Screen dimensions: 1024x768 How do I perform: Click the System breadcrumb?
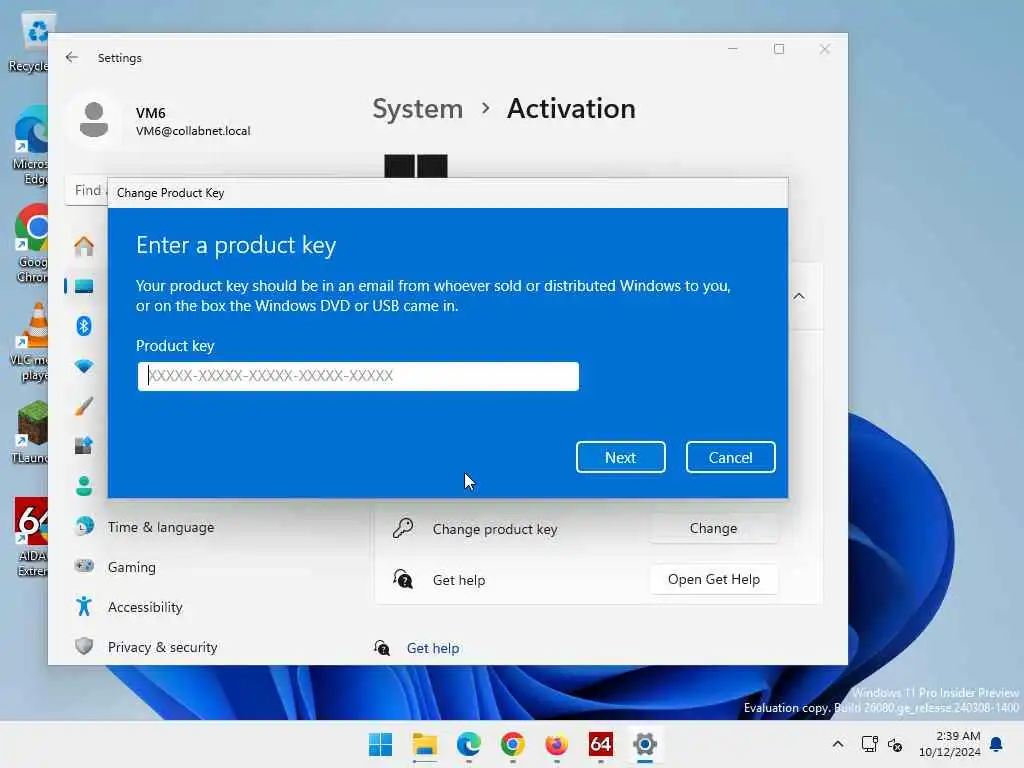(x=417, y=108)
